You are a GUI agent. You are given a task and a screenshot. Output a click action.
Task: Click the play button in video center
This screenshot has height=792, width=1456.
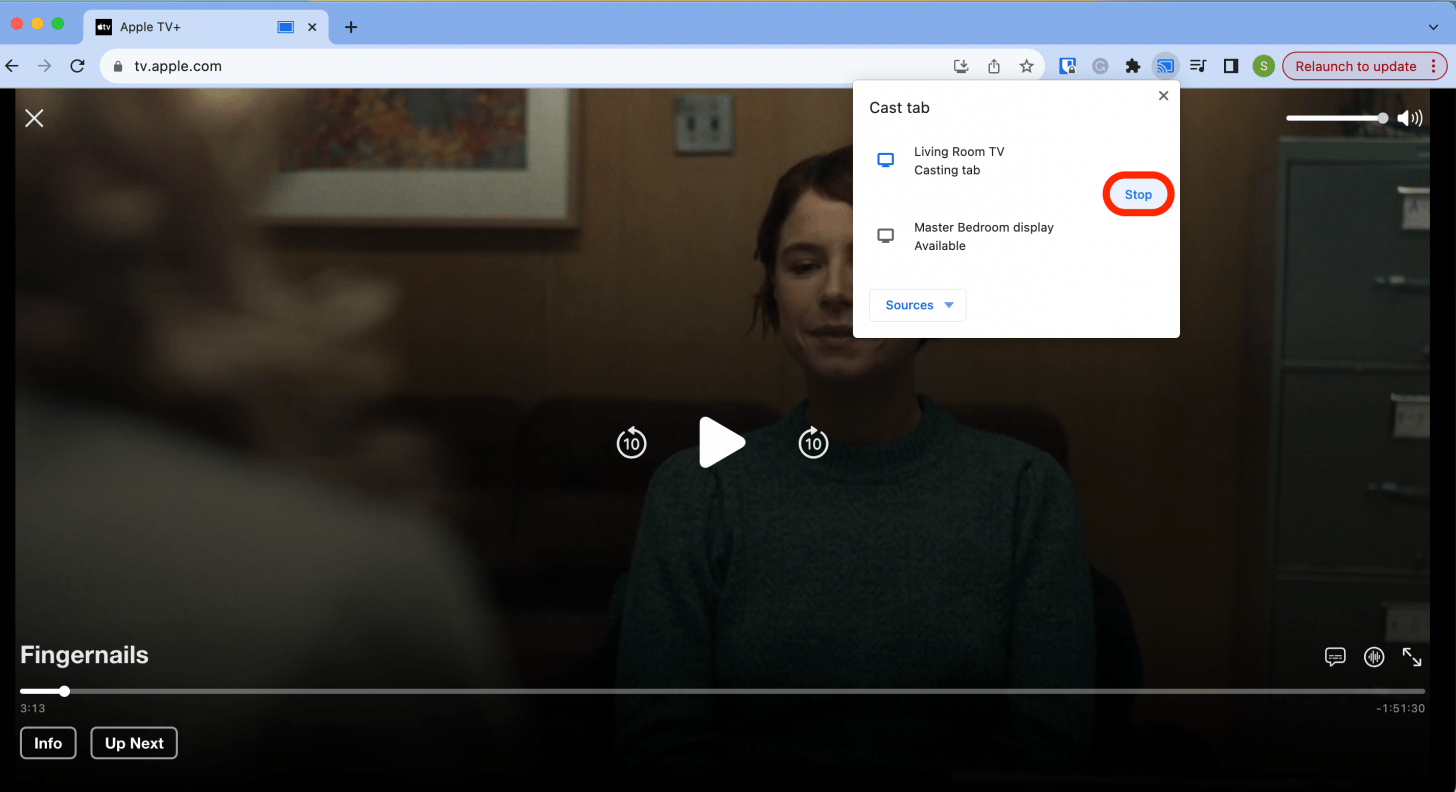(721, 442)
